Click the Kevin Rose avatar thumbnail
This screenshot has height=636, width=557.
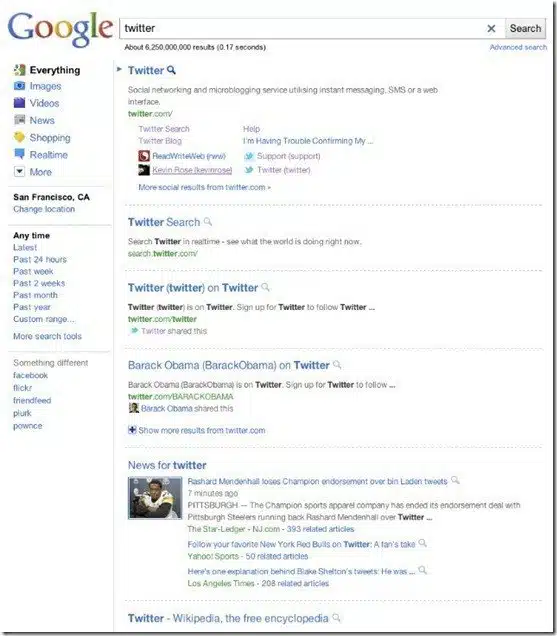click(x=144, y=170)
